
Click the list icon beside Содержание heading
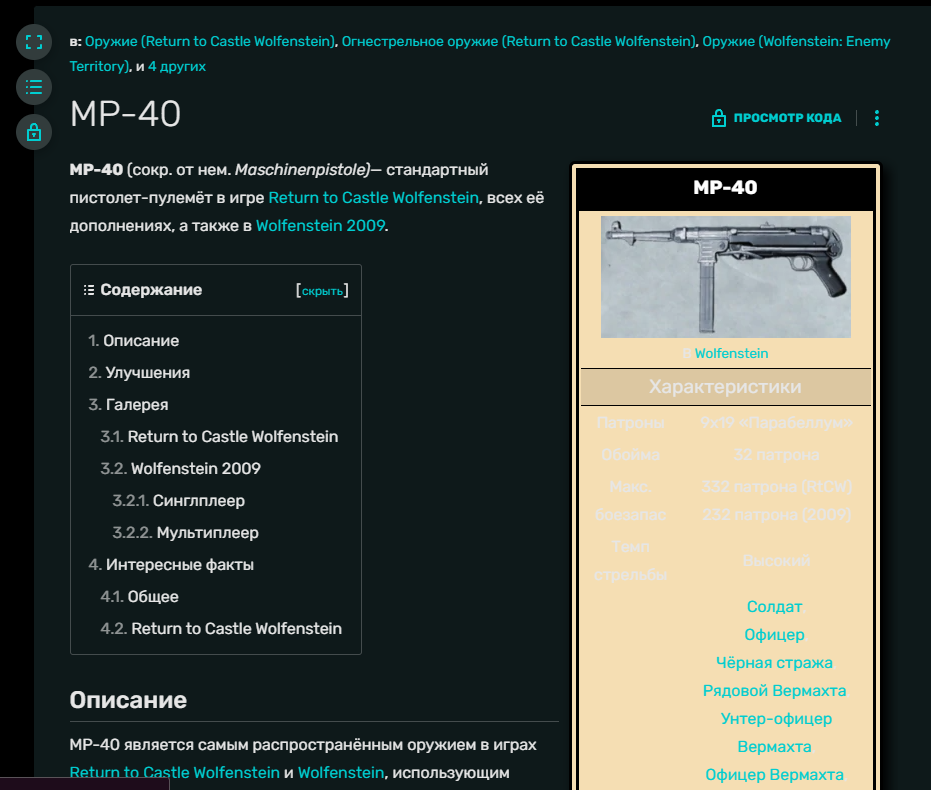tap(89, 290)
